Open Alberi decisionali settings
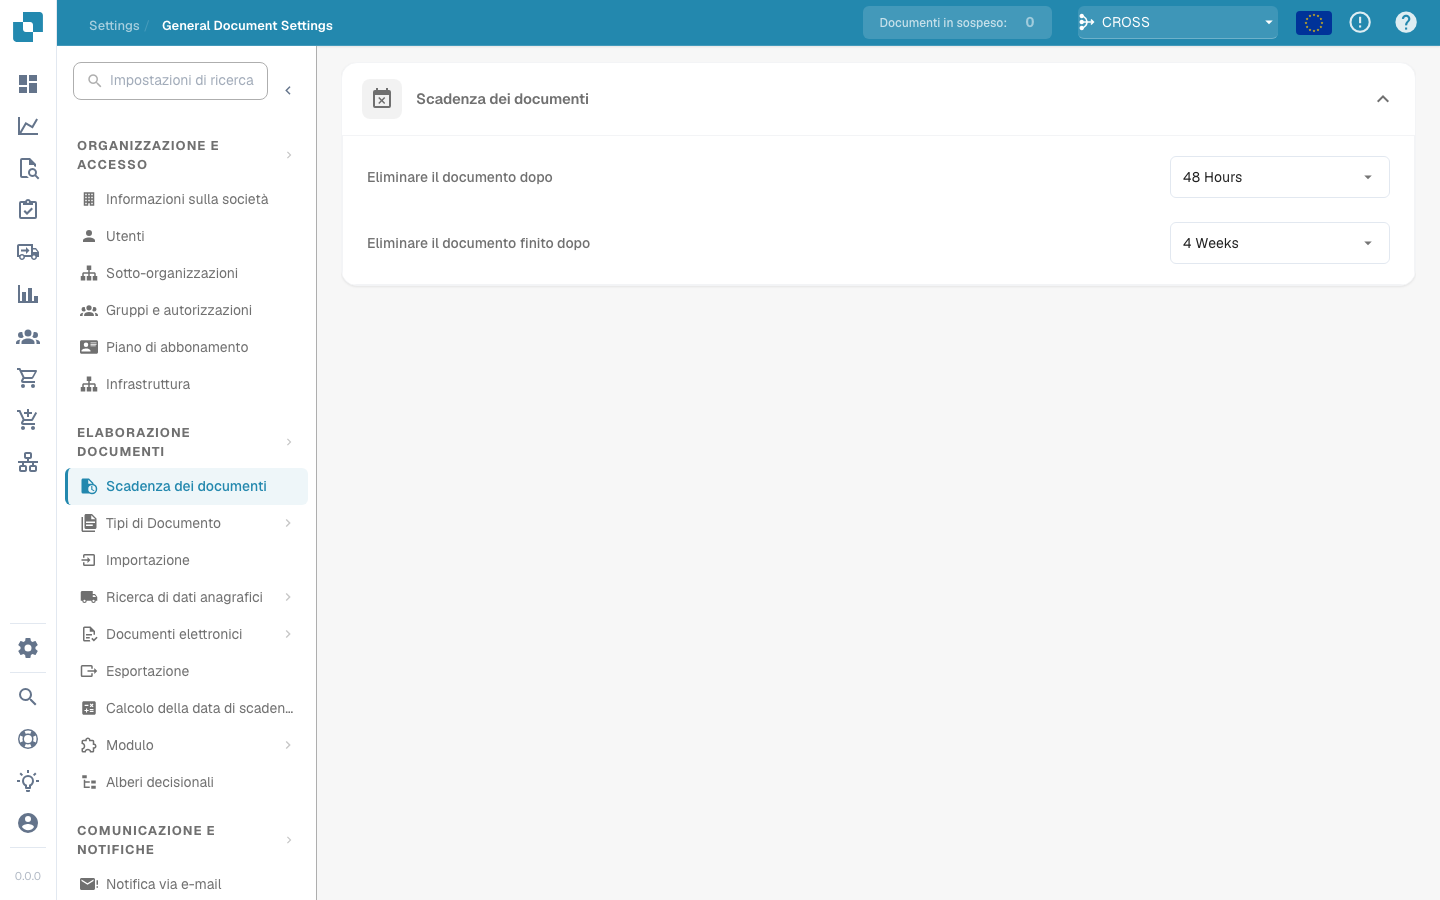This screenshot has width=1440, height=900. point(187,782)
